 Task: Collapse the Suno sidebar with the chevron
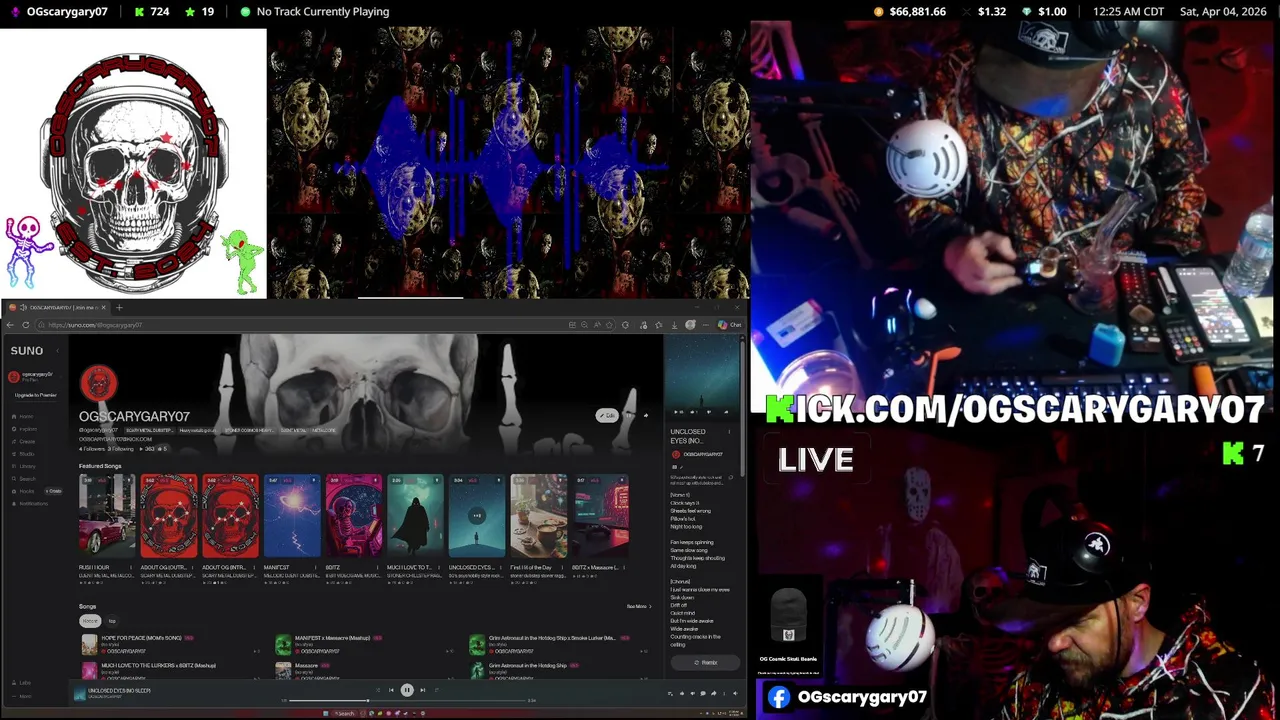pyautogui.click(x=57, y=350)
